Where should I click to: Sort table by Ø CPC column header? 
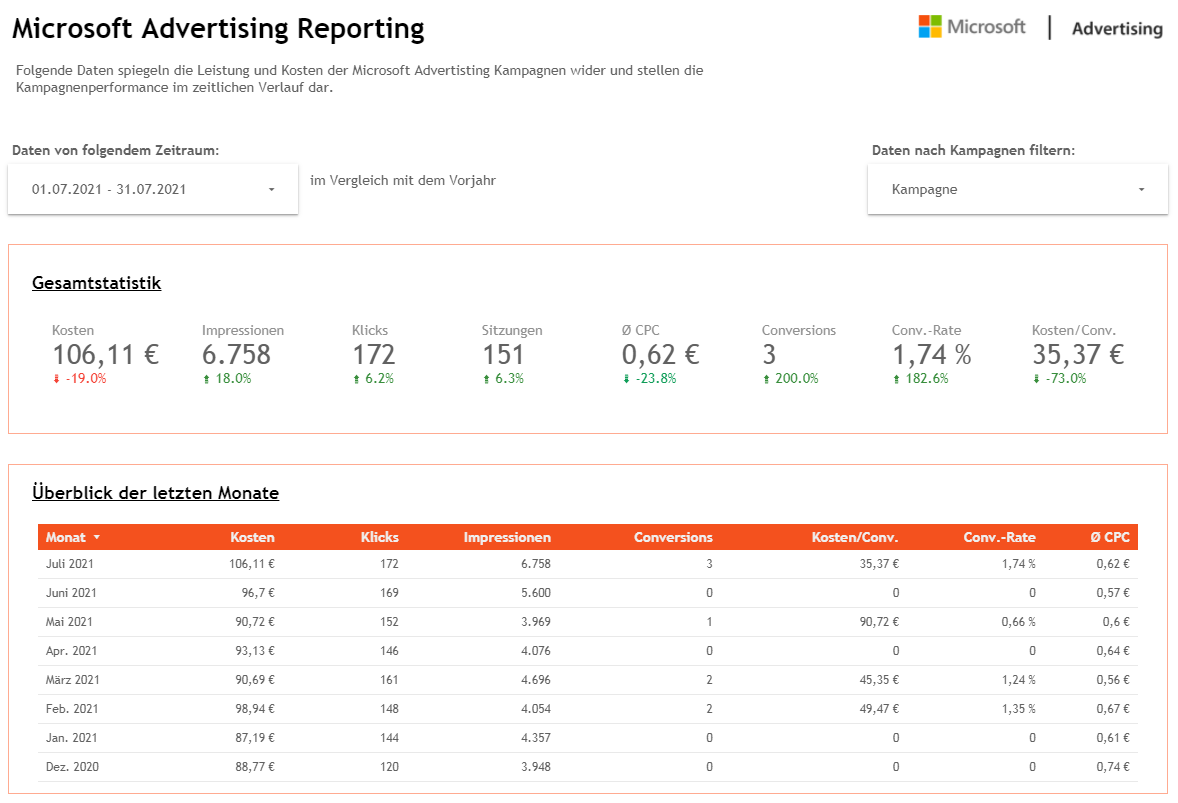pos(1110,537)
